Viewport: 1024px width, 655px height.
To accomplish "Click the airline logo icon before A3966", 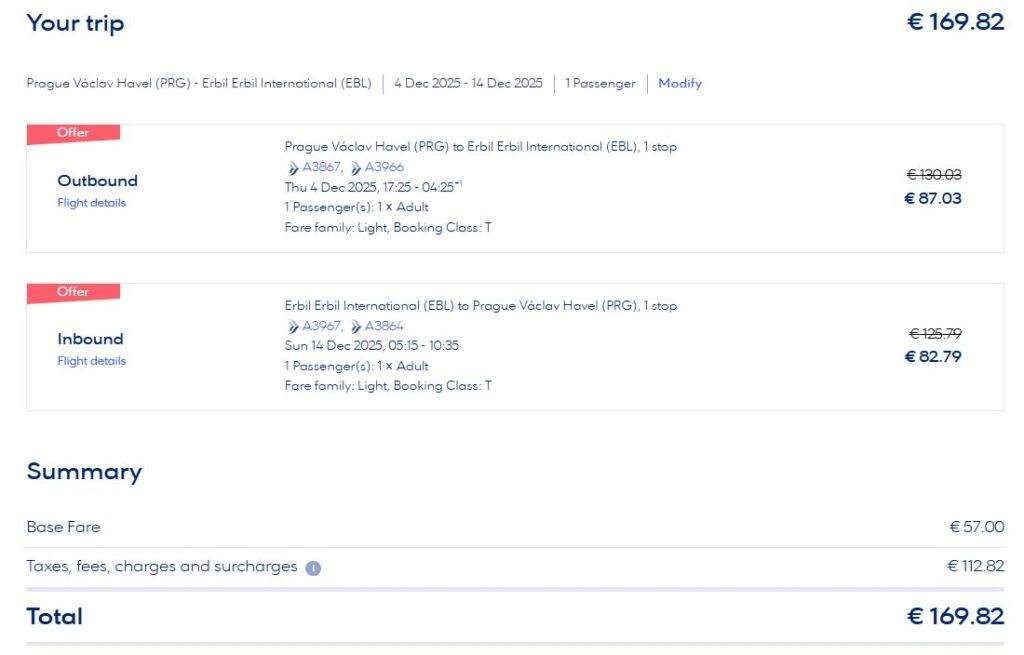I will pos(356,168).
